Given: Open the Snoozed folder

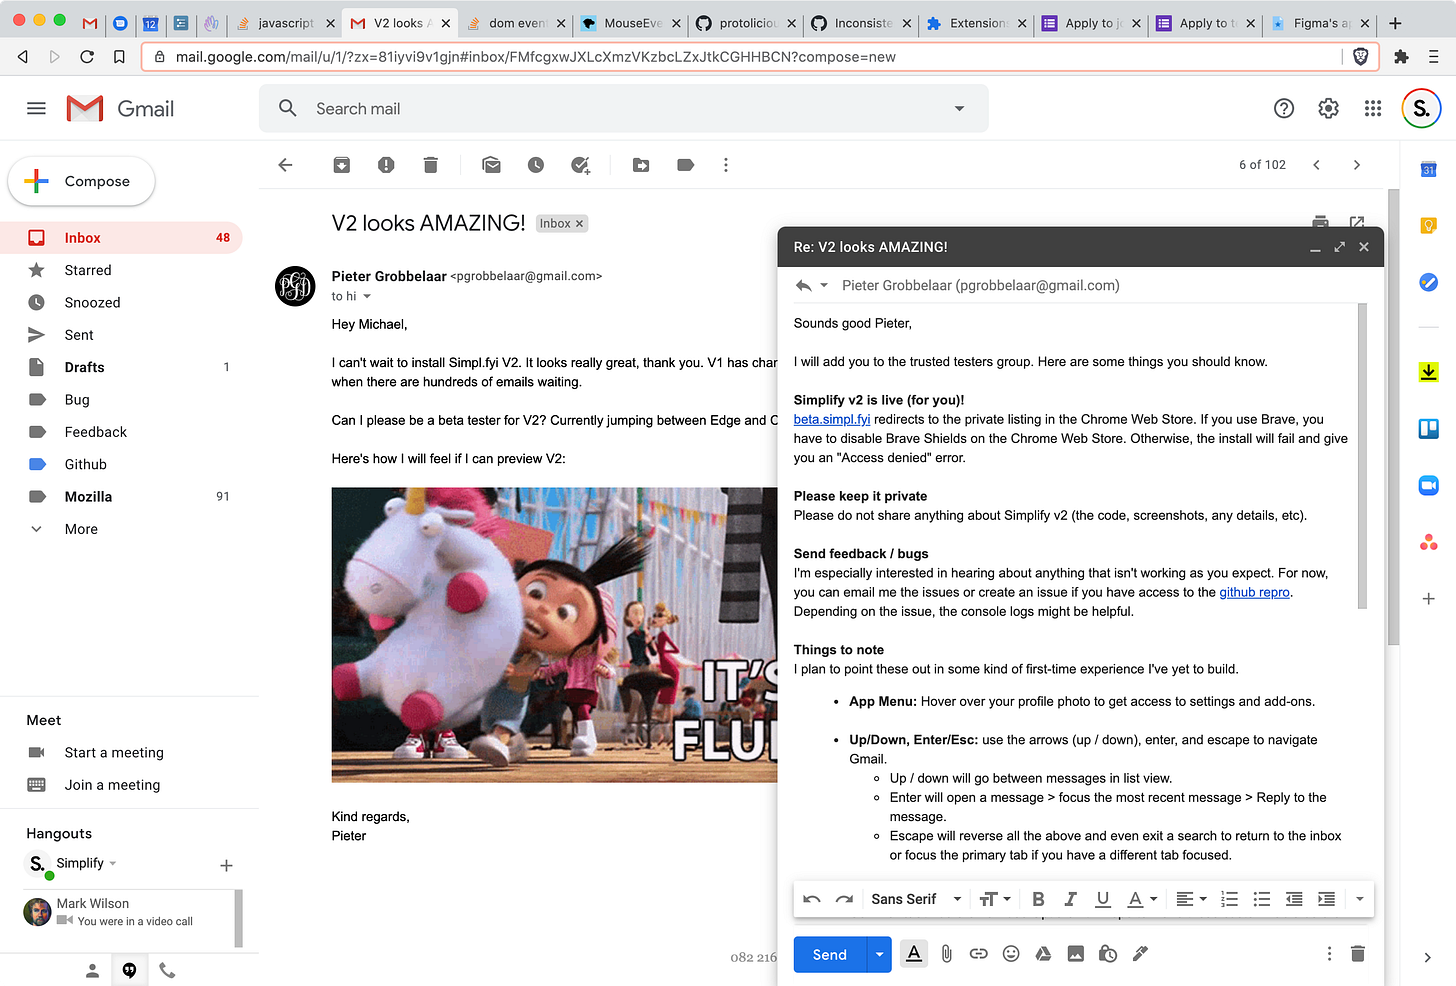Looking at the screenshot, I should point(121,302).
